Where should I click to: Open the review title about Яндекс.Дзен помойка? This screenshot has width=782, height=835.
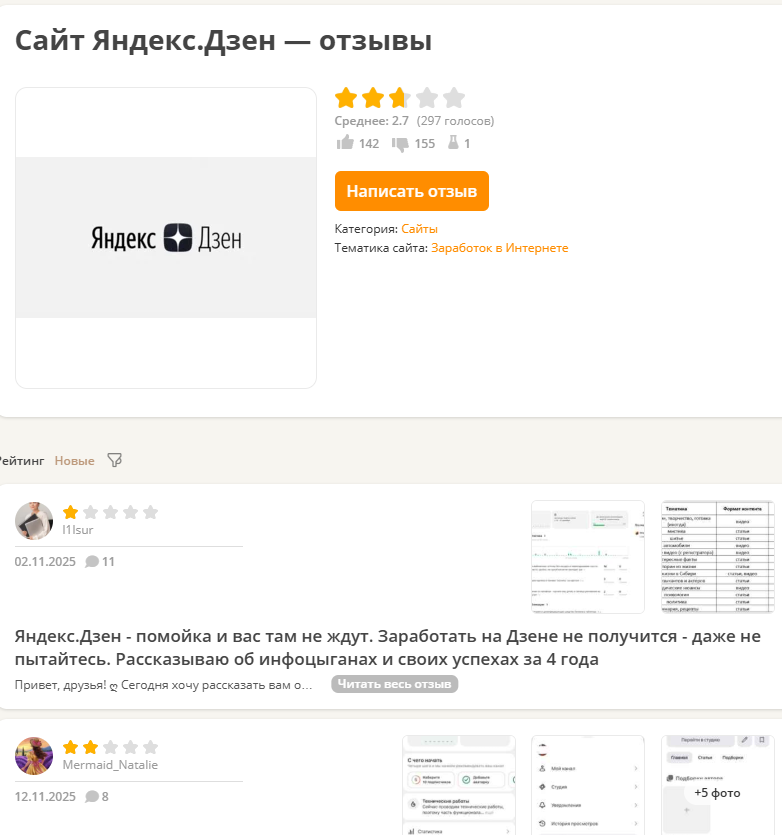[x=388, y=648]
